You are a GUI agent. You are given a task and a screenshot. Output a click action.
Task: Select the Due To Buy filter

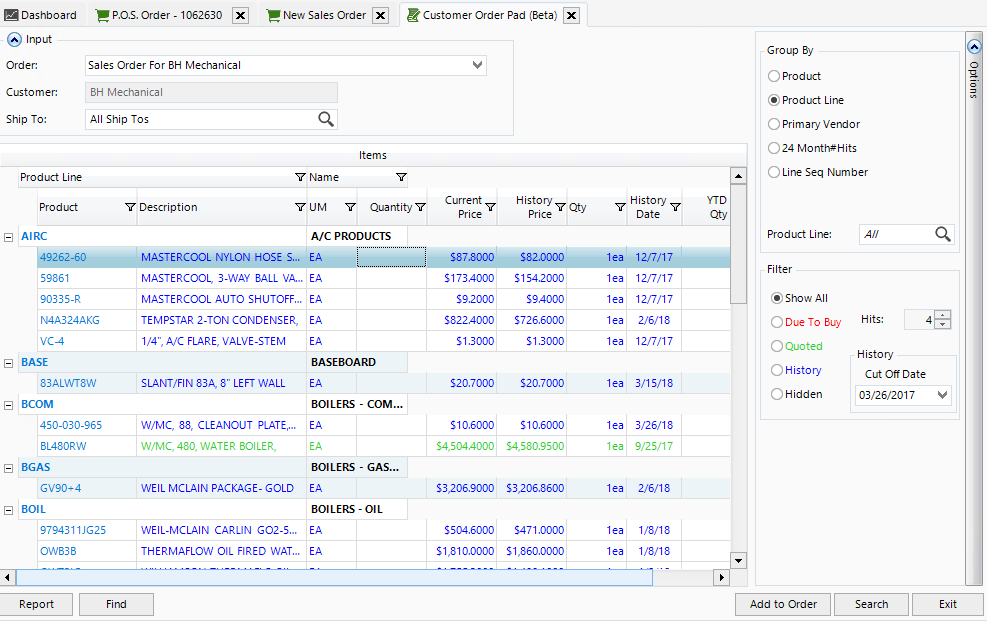(777, 322)
